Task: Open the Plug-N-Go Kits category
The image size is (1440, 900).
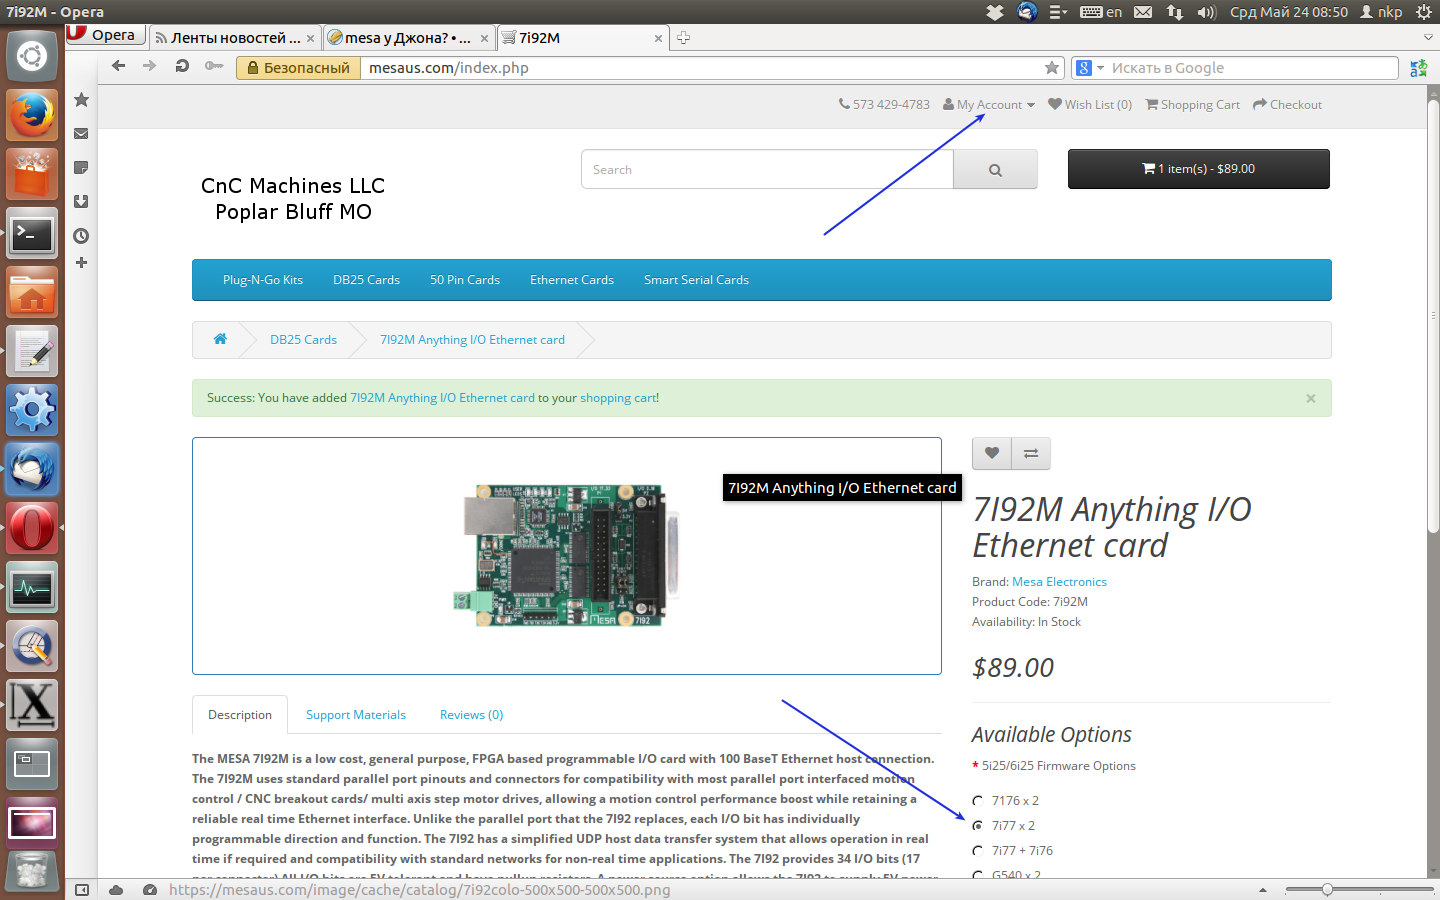Action: [x=263, y=280]
